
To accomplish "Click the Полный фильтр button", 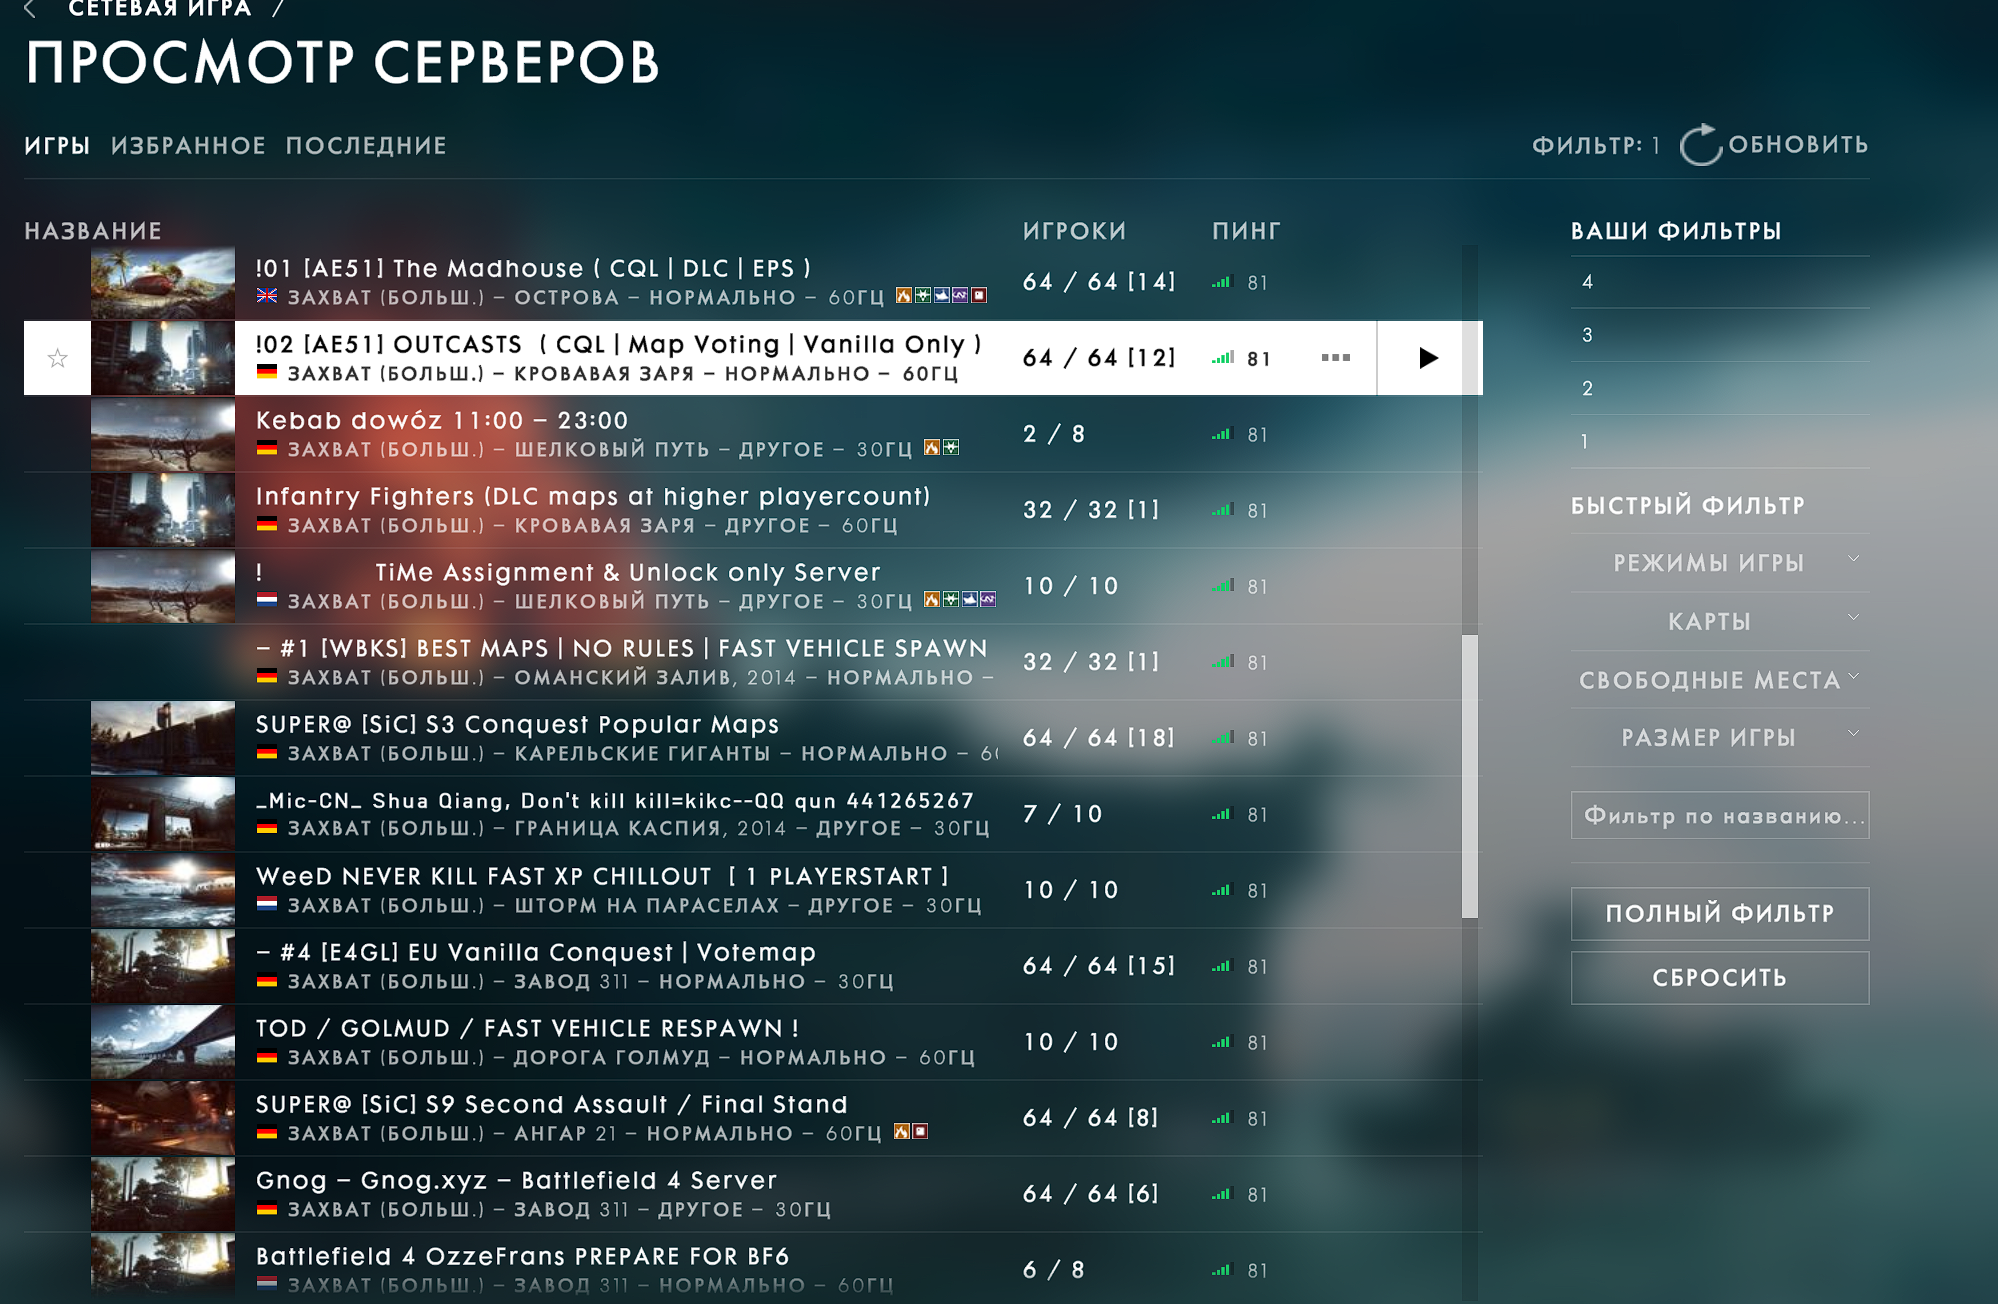I will click(1719, 913).
